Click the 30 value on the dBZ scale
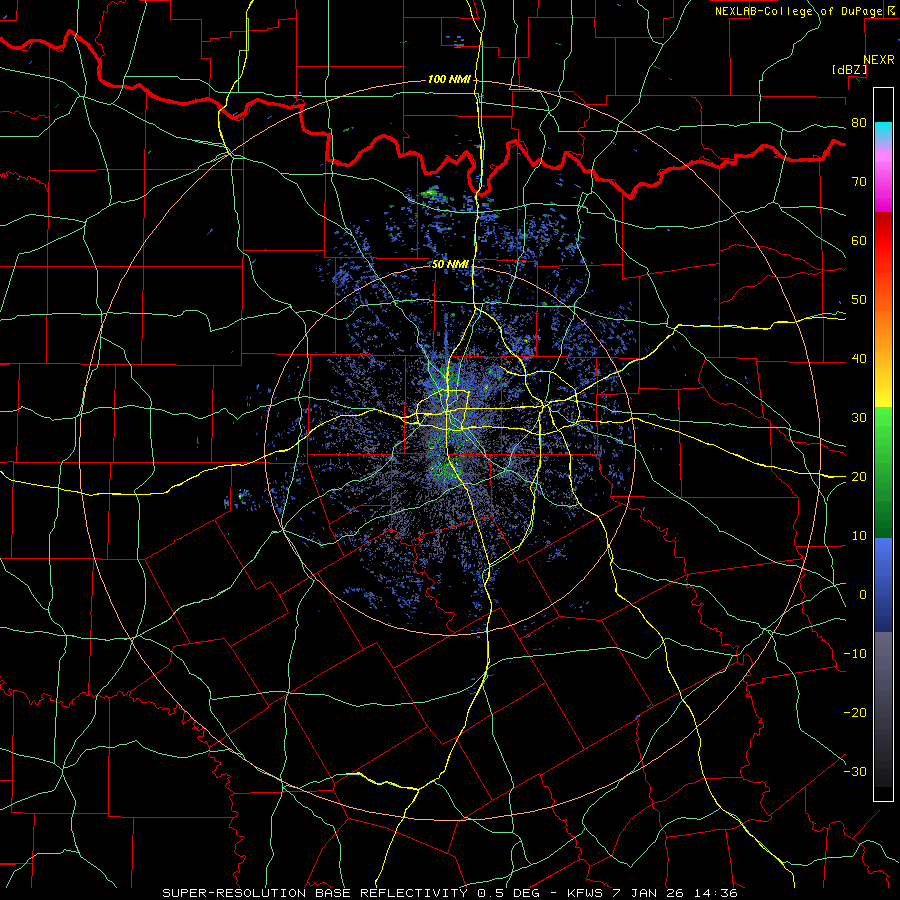Image resolution: width=900 pixels, height=900 pixels. tap(859, 418)
